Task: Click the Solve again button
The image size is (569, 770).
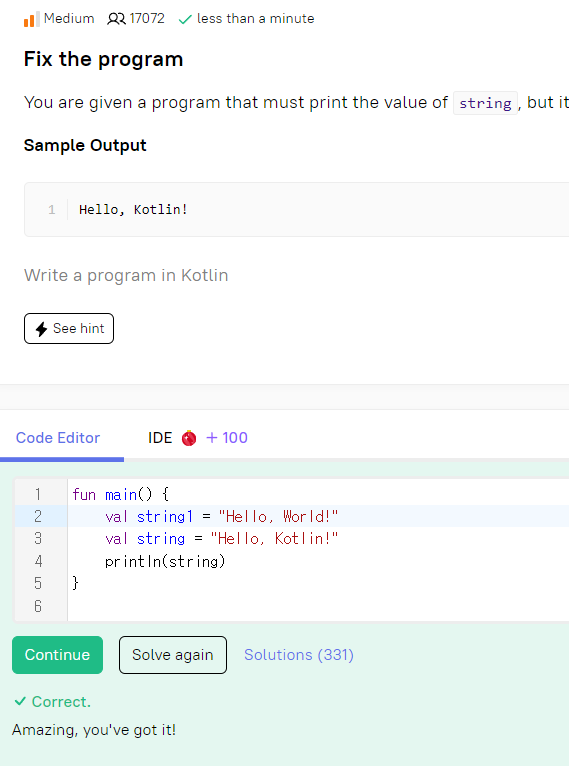Action: coord(173,655)
